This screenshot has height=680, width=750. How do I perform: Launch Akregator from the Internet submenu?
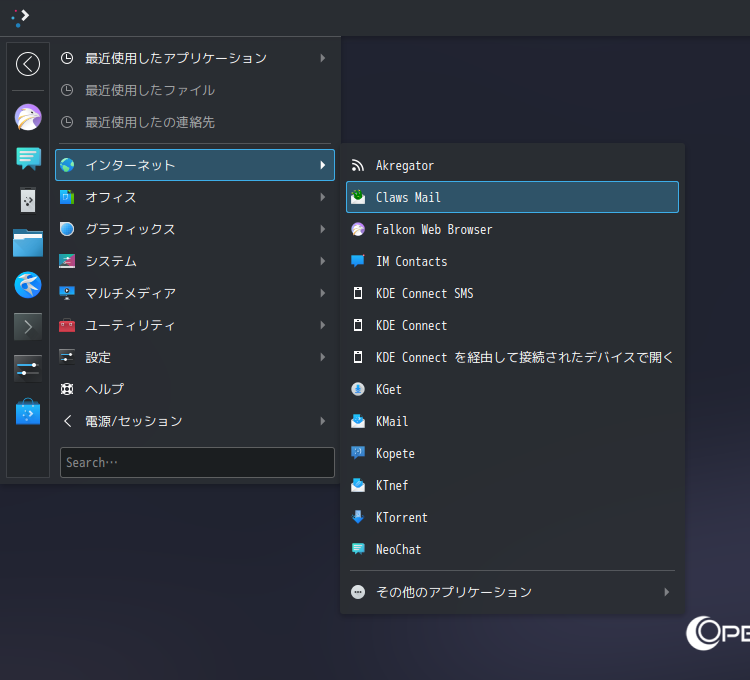(x=512, y=165)
